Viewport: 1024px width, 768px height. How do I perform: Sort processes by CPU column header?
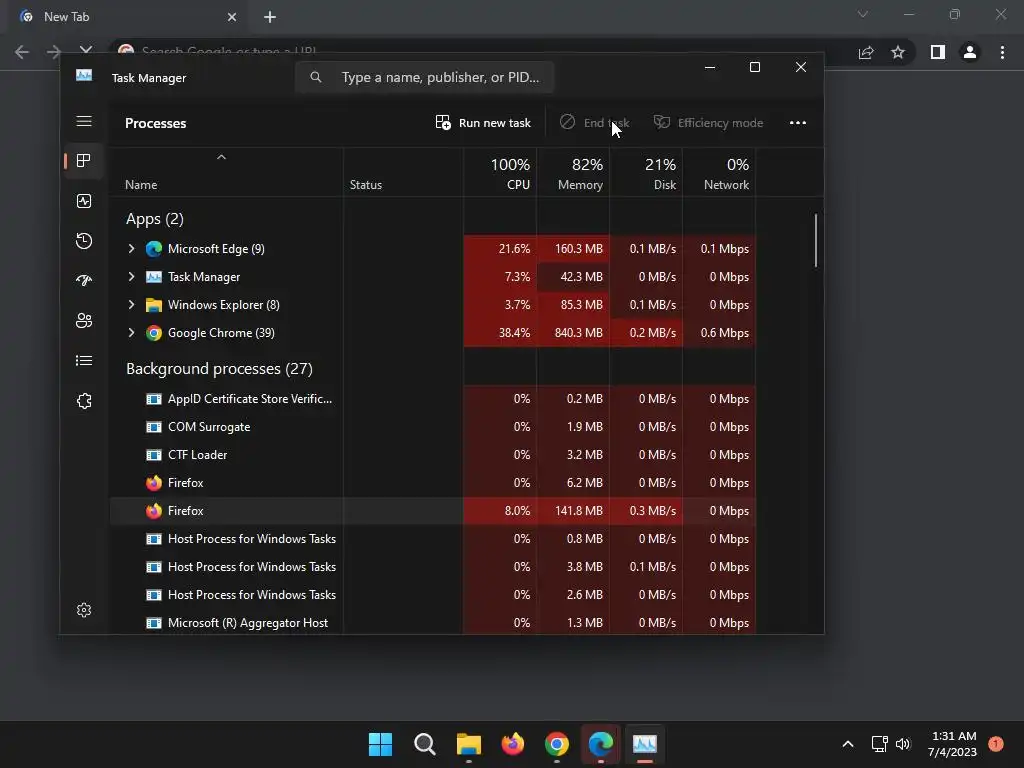[x=500, y=173]
